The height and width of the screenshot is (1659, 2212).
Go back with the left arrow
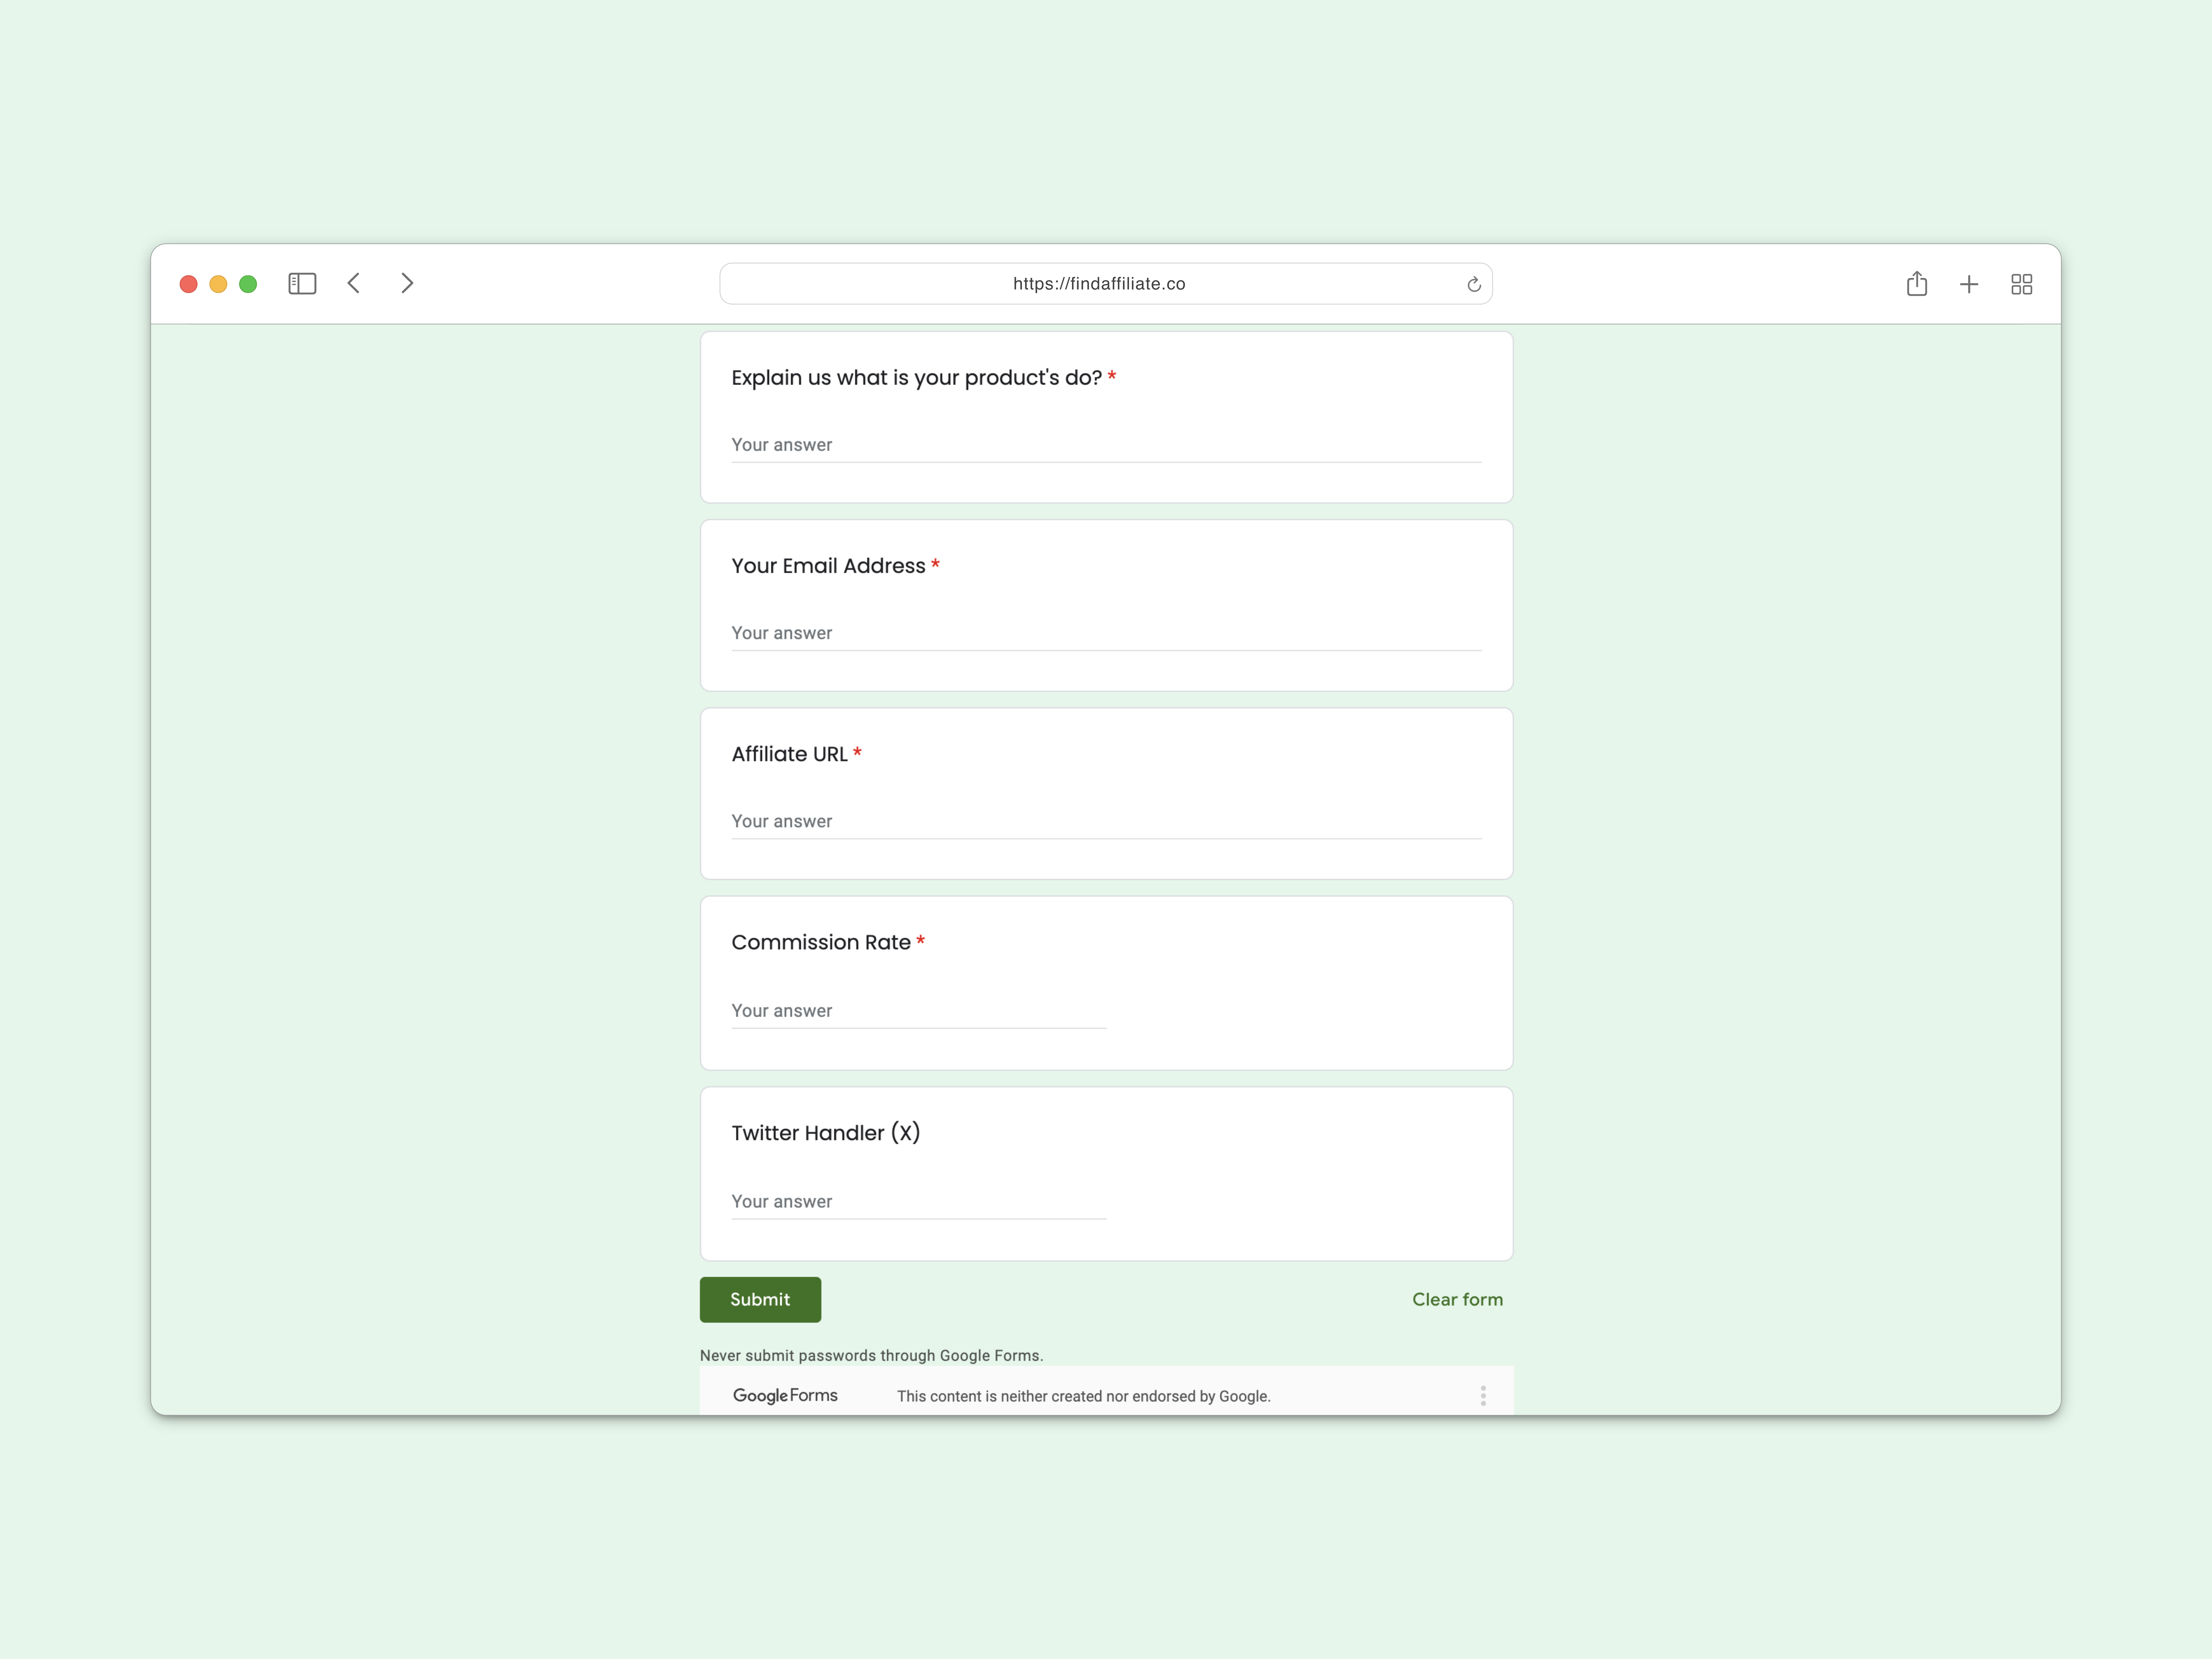354,284
